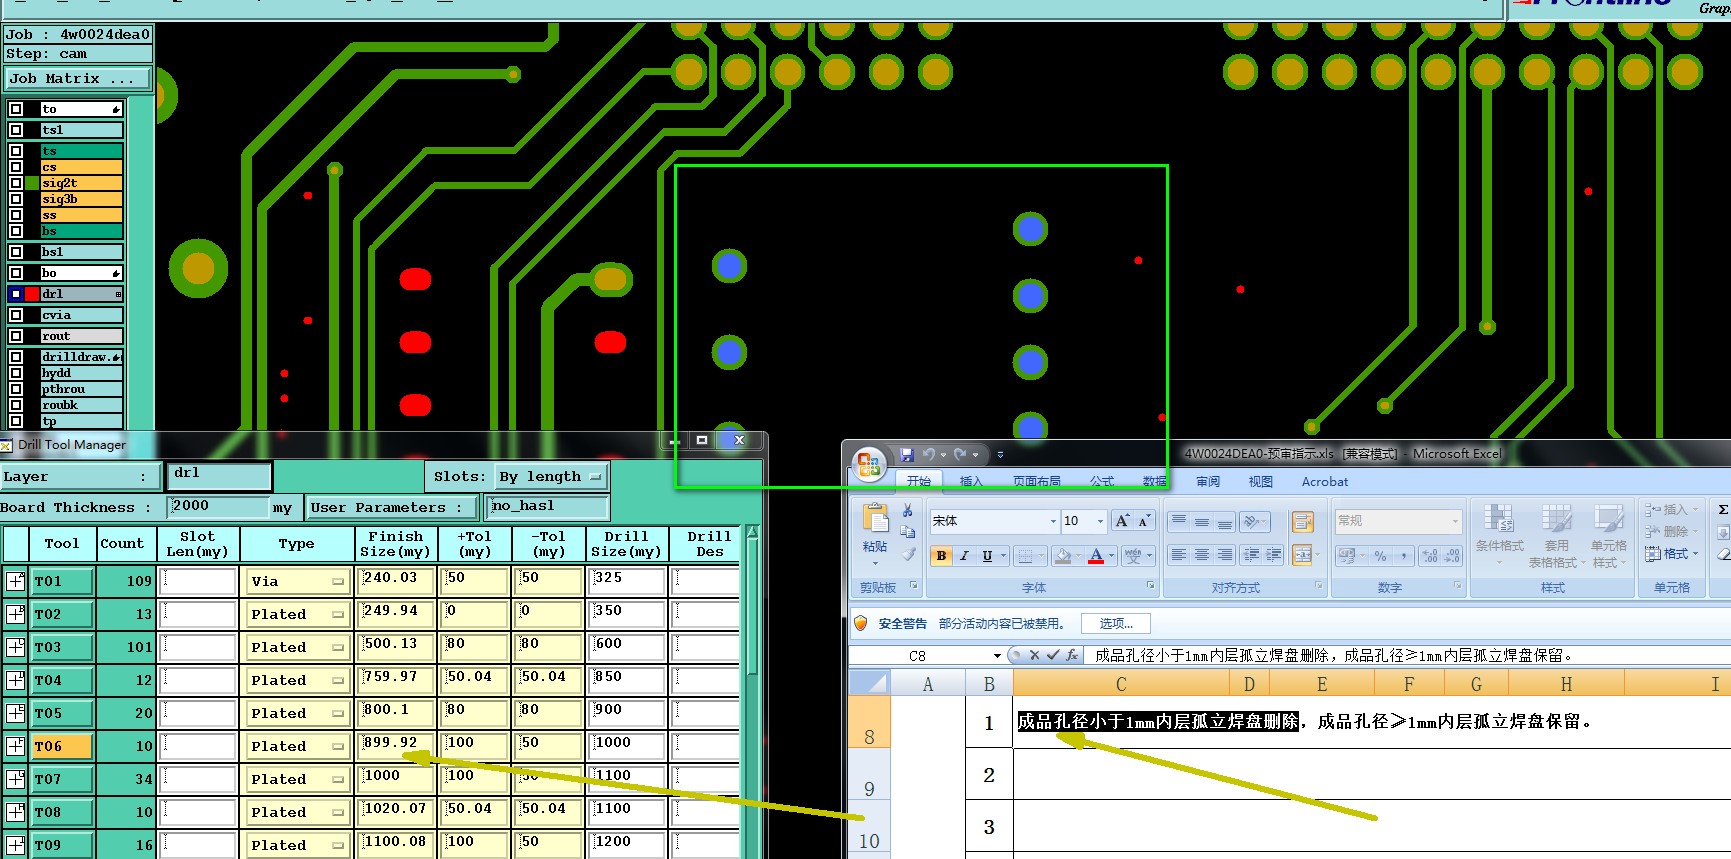Click Finish Size field of T06
Screen dimensions: 1731x859
tap(396, 746)
